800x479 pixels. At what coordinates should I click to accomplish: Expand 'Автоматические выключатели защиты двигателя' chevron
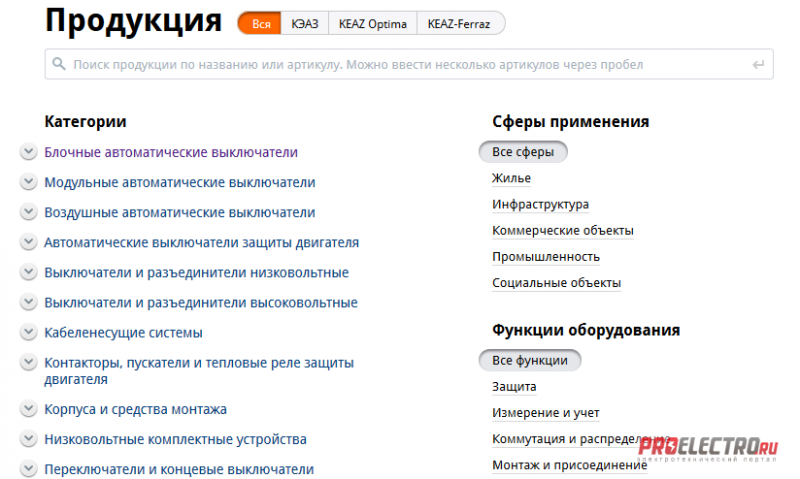pos(29,242)
